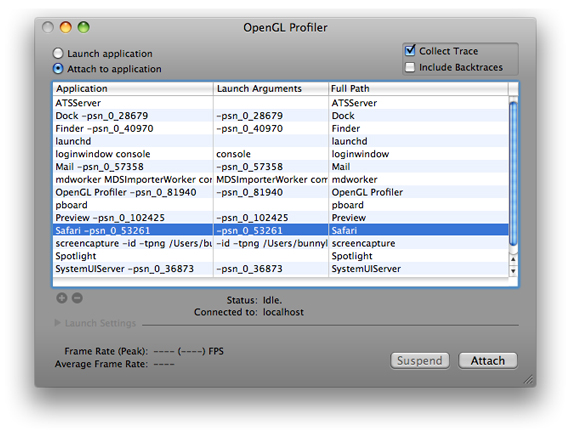Sort by the Application column header

tap(133, 89)
